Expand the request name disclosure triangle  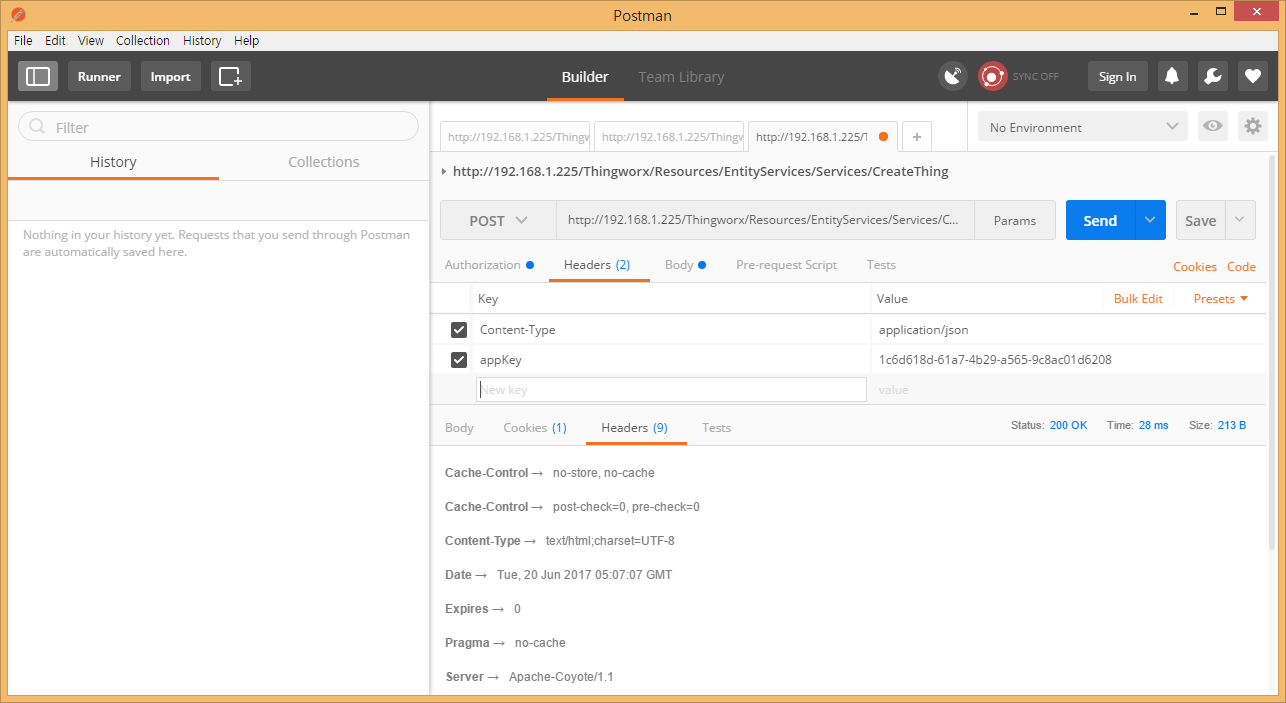point(444,172)
